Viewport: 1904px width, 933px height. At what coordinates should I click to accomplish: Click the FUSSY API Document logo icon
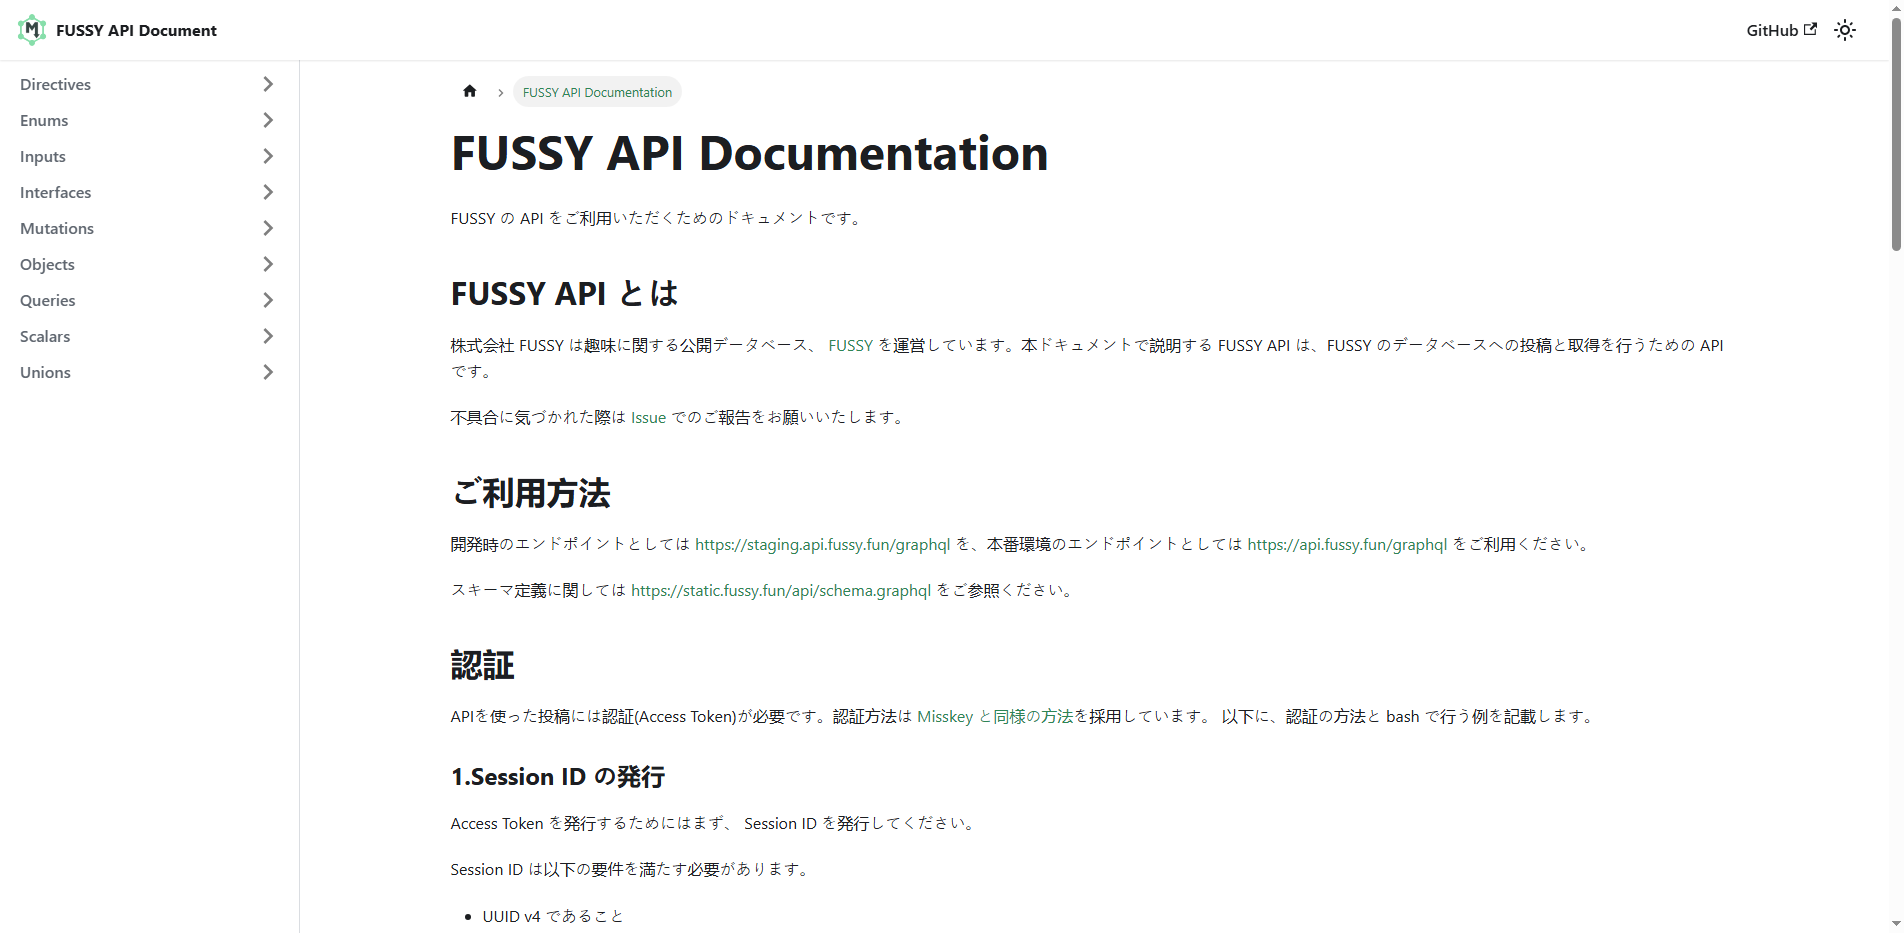tap(31, 29)
